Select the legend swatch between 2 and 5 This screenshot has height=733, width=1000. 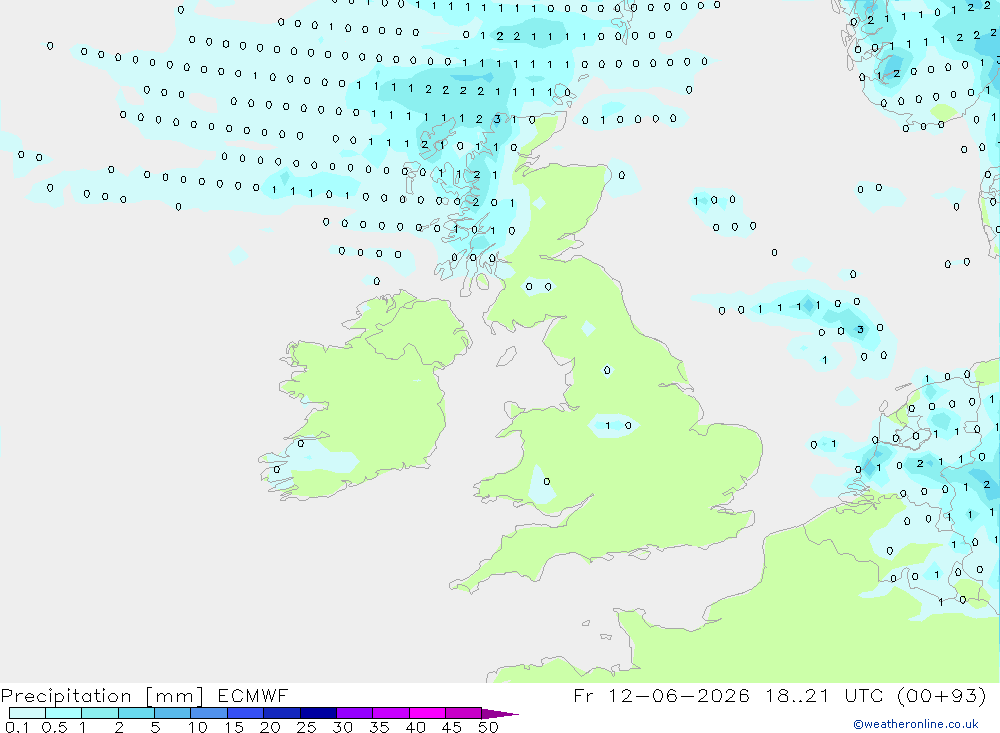coord(136,713)
